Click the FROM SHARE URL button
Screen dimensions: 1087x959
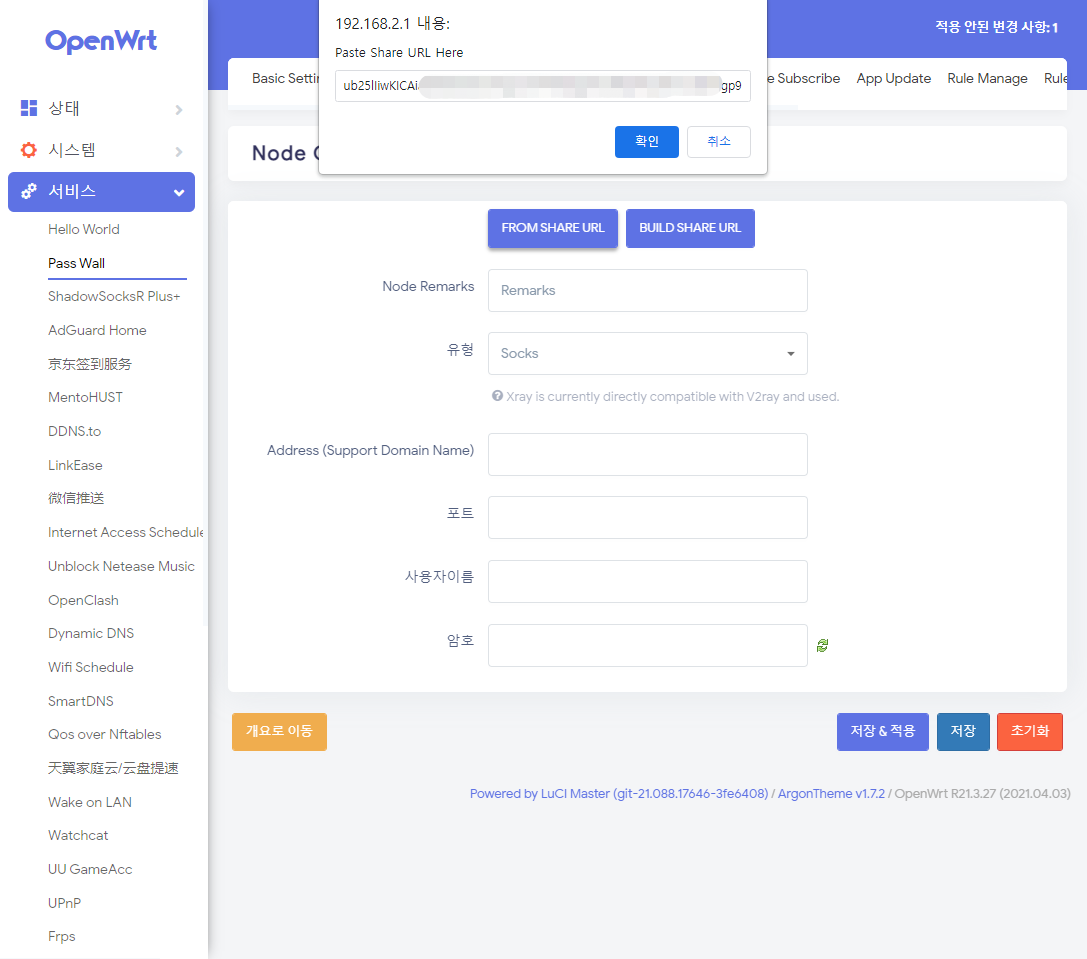click(553, 228)
